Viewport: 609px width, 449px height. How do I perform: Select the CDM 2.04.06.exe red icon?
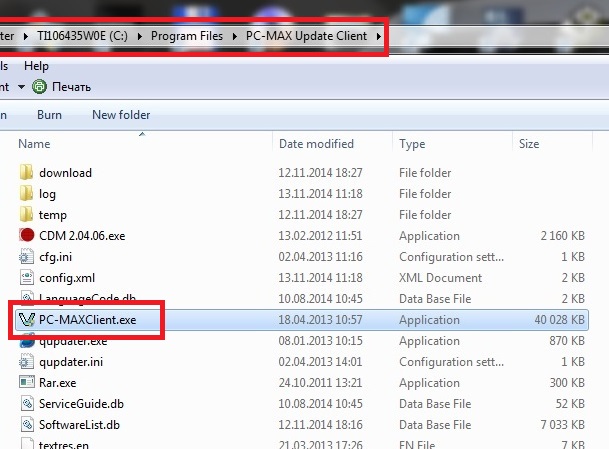coord(27,235)
